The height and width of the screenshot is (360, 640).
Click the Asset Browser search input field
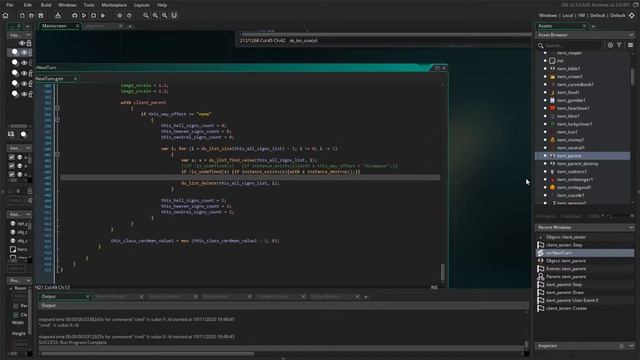pyautogui.click(x=573, y=46)
